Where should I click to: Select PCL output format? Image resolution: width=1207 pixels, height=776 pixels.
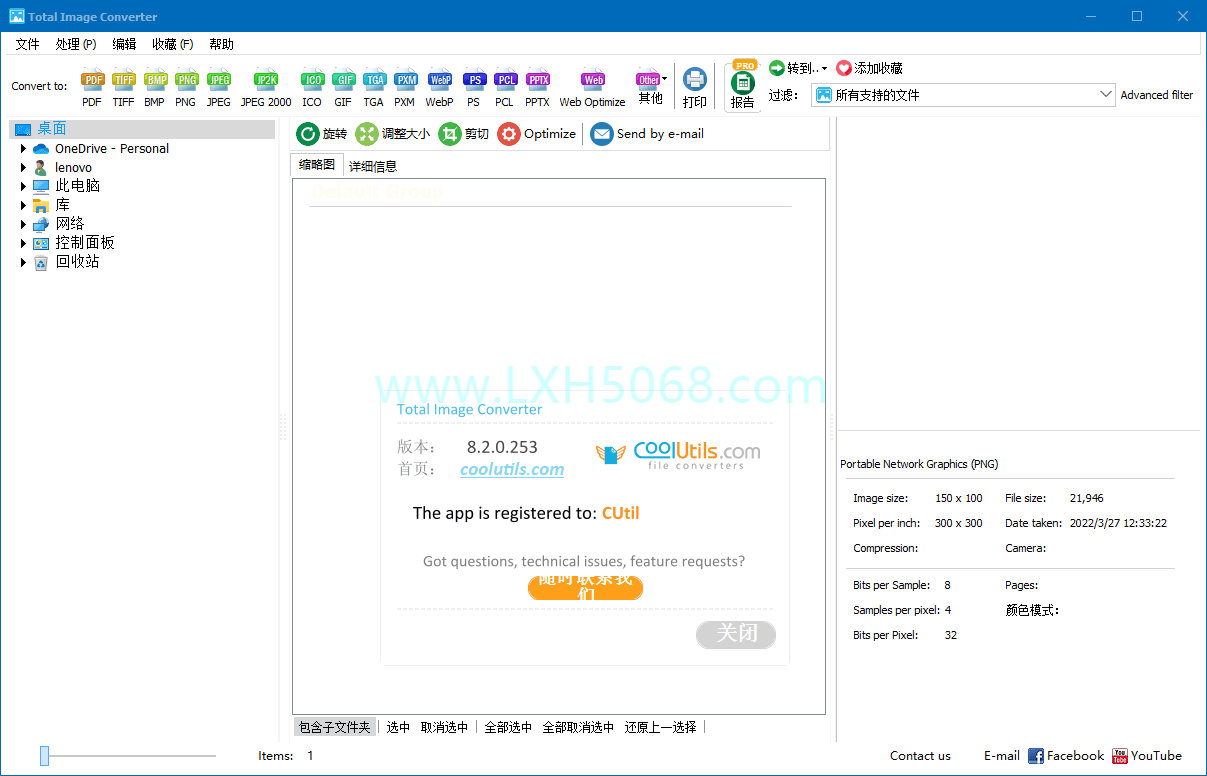[x=505, y=88]
